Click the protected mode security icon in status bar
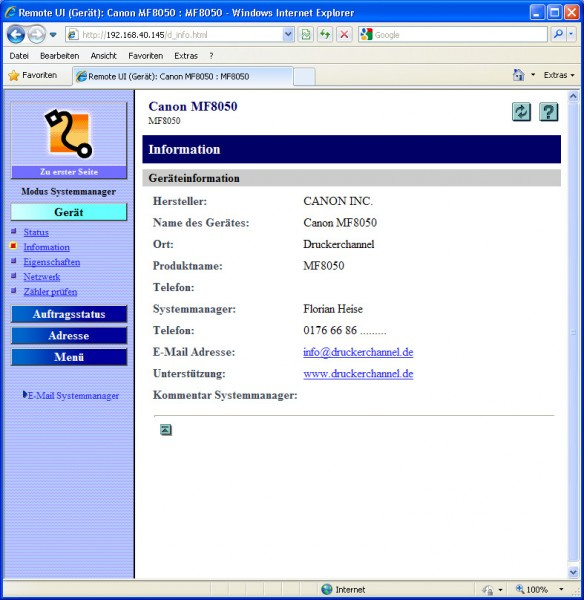This screenshot has width=584, height=600. [x=488, y=590]
